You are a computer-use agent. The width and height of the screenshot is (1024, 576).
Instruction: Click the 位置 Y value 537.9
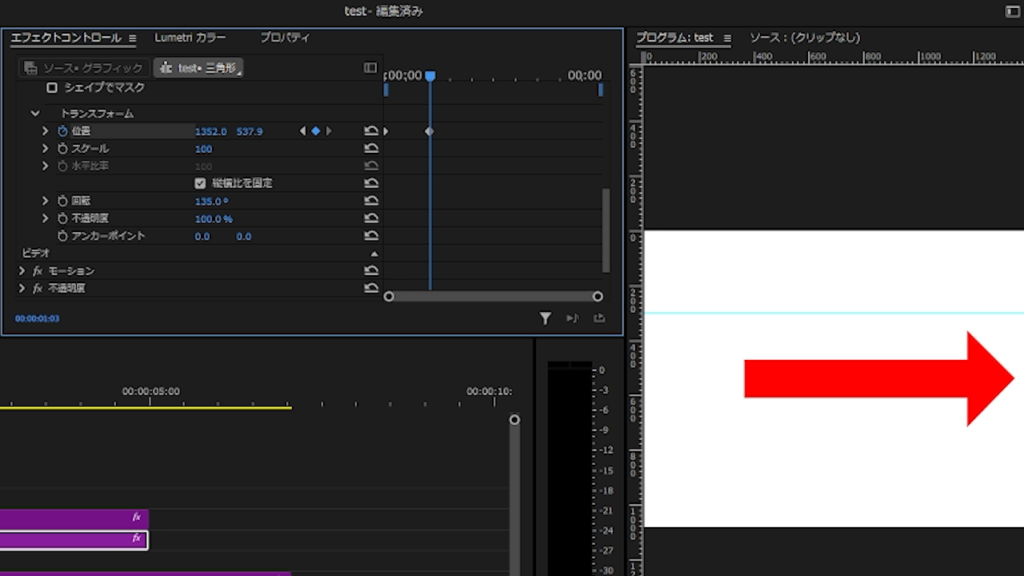pyautogui.click(x=249, y=132)
